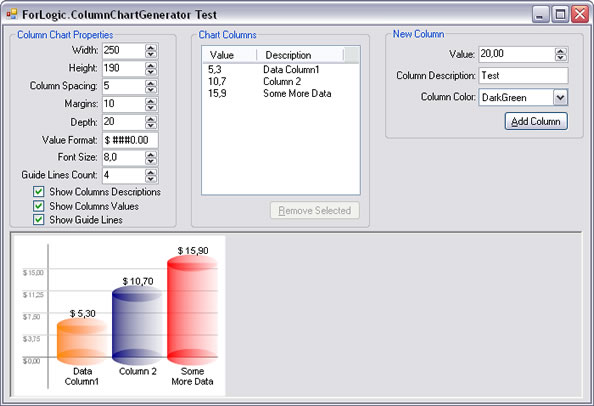The image size is (594, 406).
Task: Decrease Guide Lines Count down arrow
Action: tap(151, 178)
